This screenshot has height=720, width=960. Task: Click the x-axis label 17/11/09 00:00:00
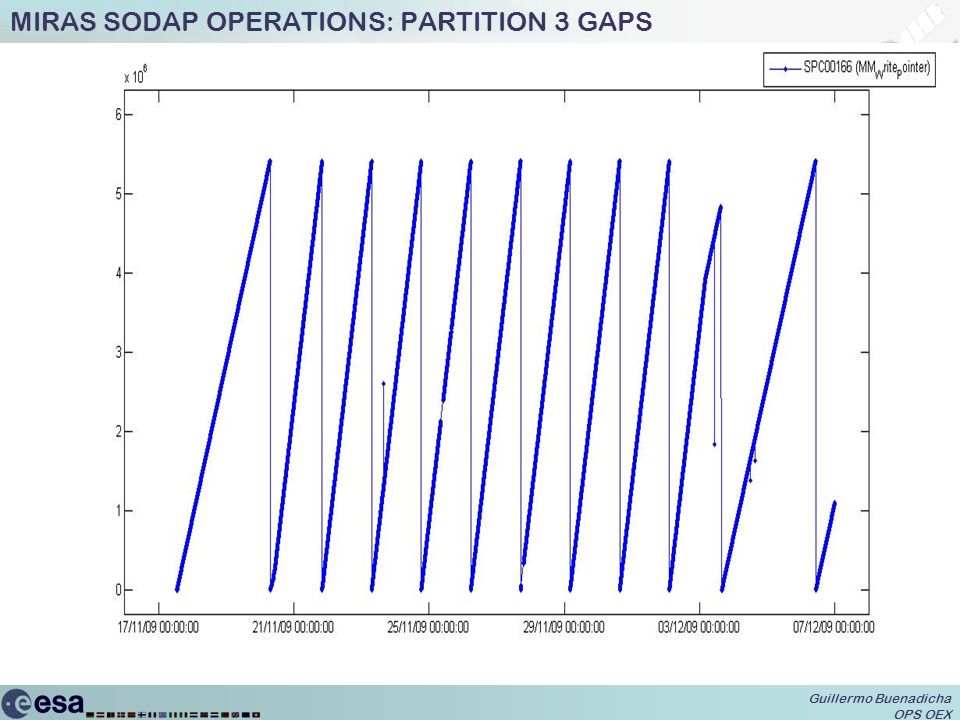(158, 627)
